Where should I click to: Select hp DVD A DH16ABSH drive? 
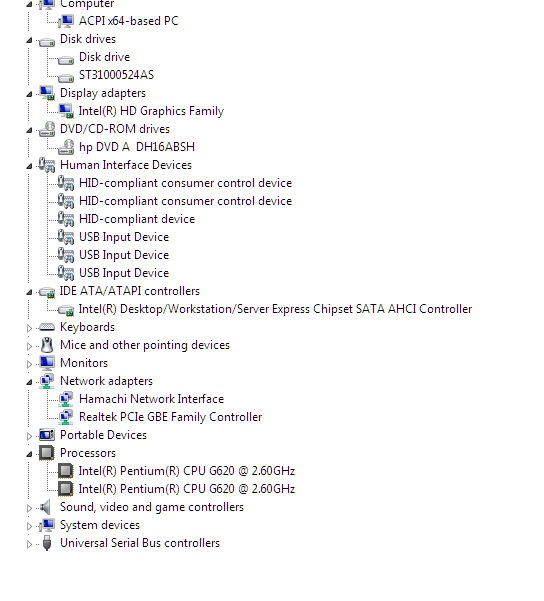[x=137, y=147]
